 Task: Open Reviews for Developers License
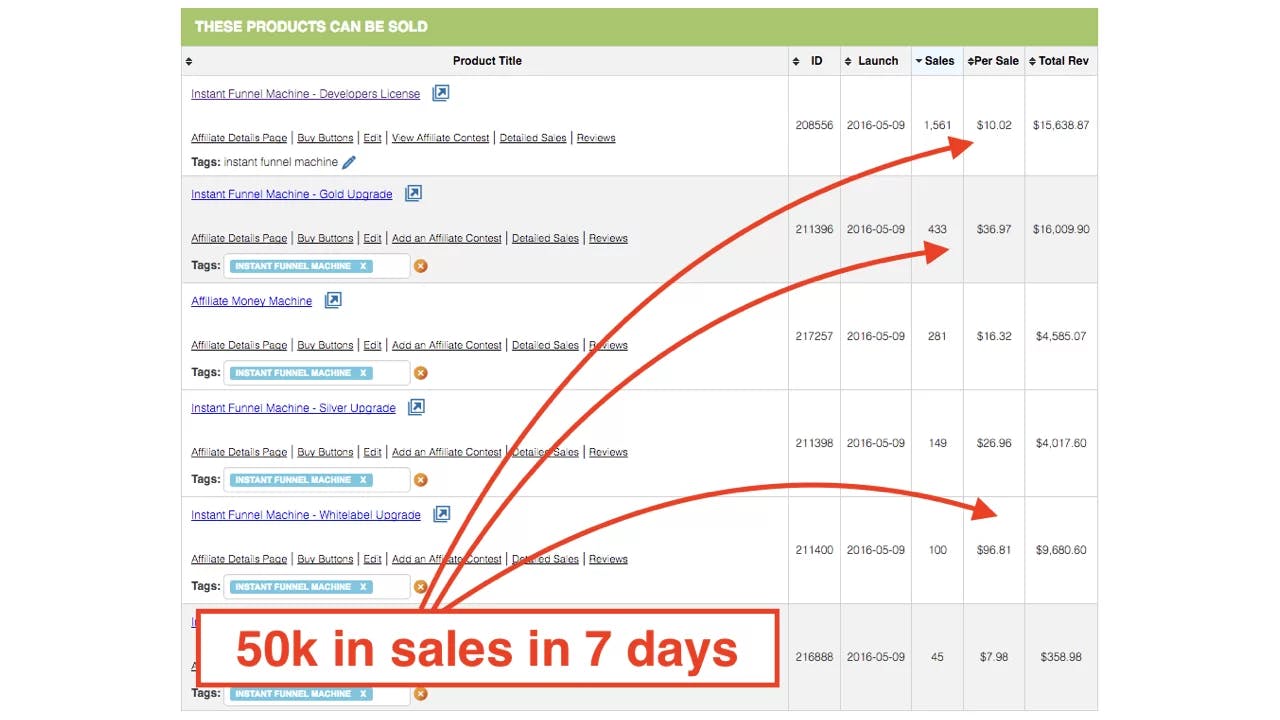(x=596, y=138)
